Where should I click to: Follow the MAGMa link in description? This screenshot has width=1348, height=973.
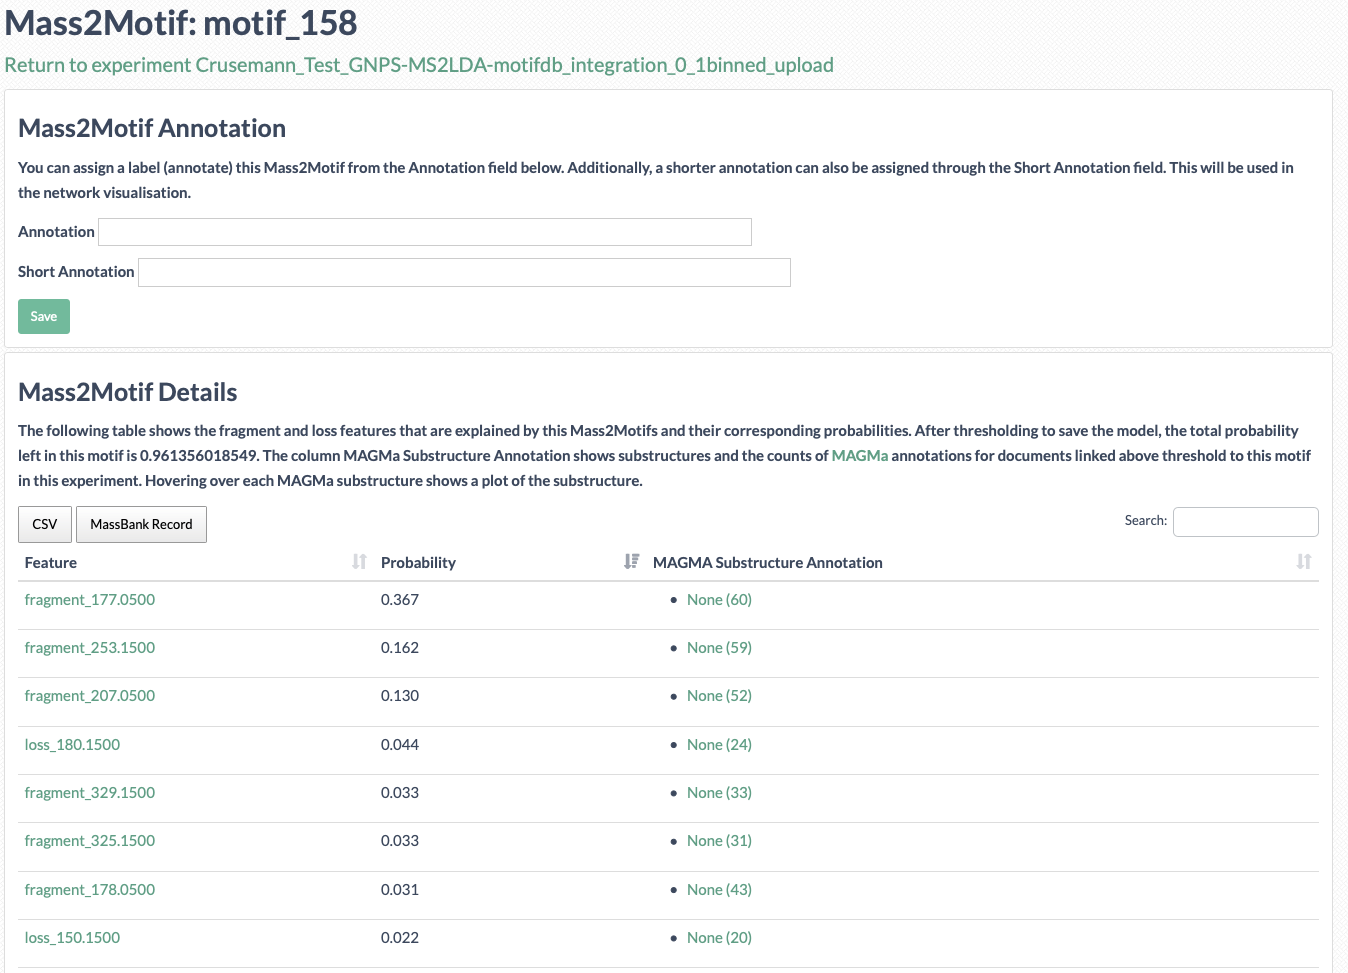[860, 455]
